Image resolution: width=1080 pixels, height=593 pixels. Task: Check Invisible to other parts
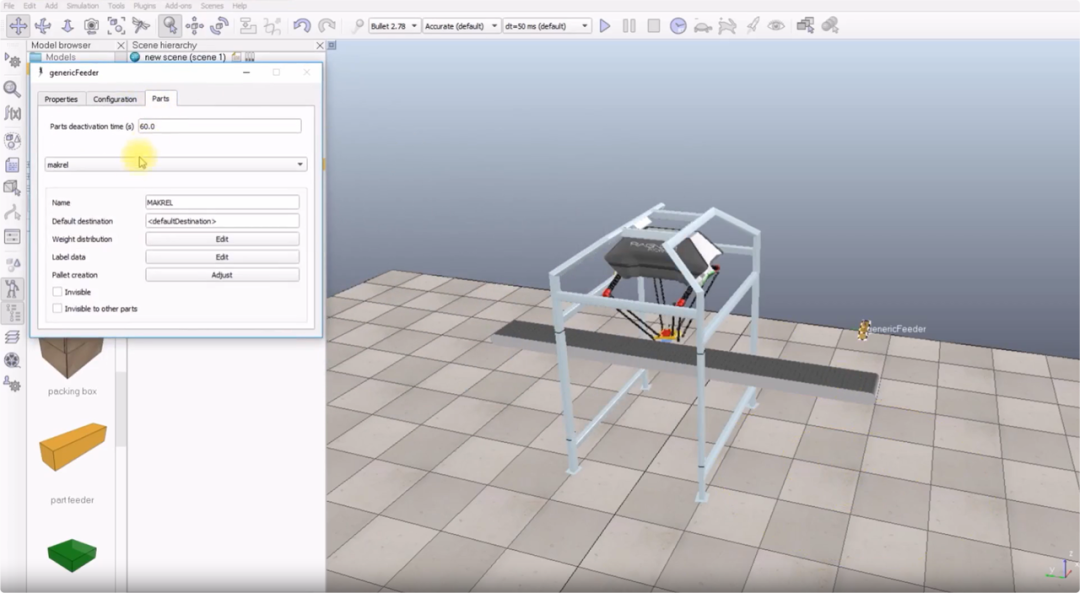click(x=57, y=309)
